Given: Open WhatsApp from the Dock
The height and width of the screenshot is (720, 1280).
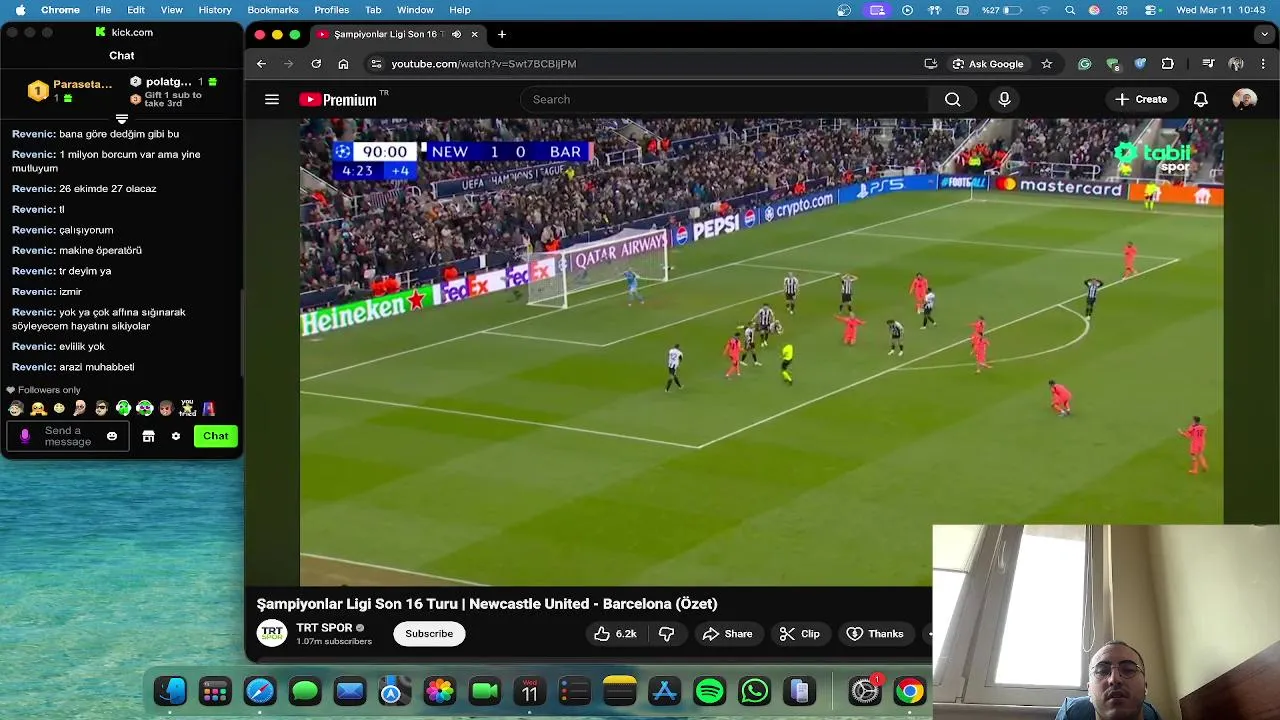Looking at the screenshot, I should click(x=754, y=691).
